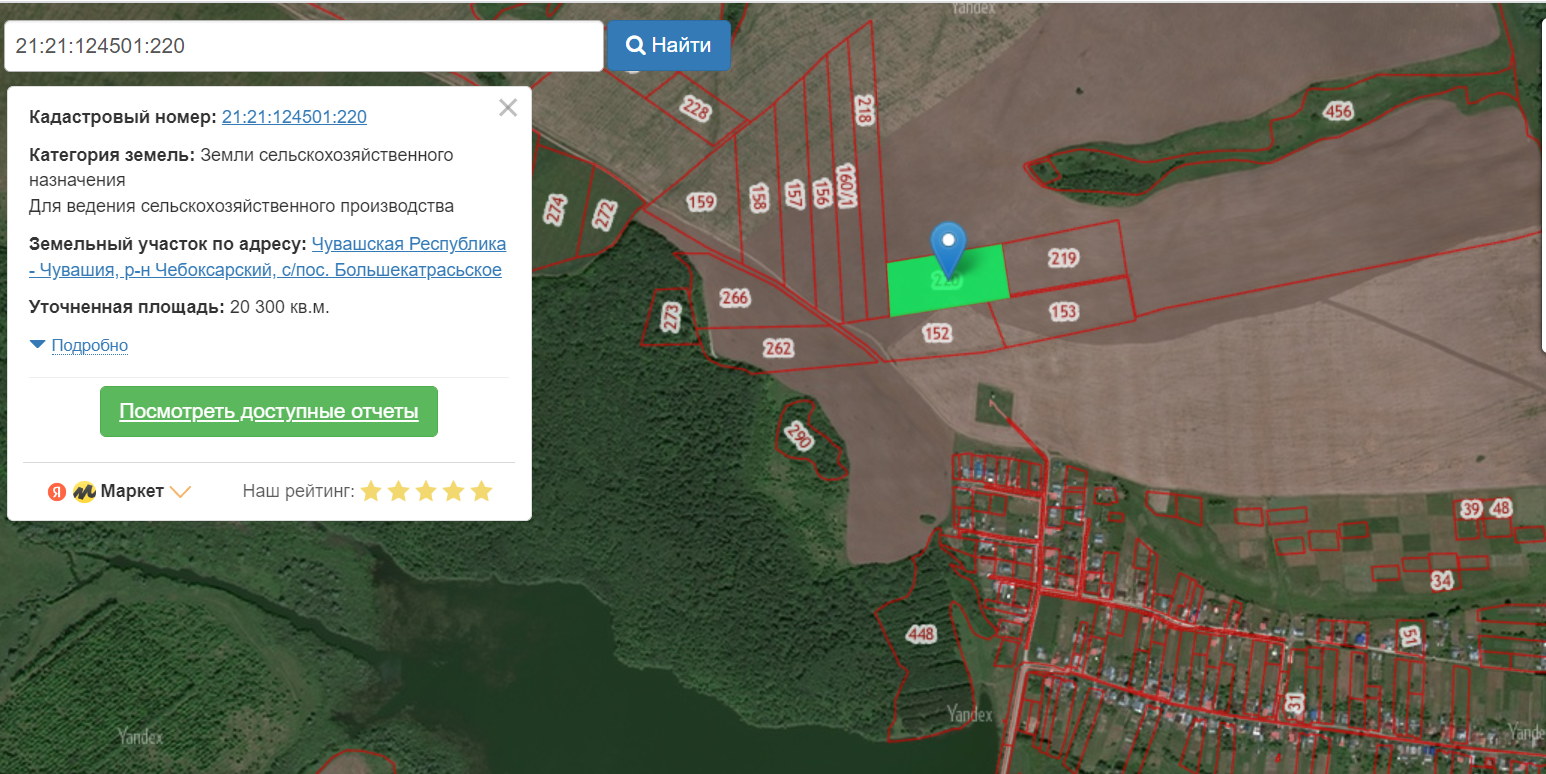Click the yellow Yandex Market icon

(x=84, y=492)
